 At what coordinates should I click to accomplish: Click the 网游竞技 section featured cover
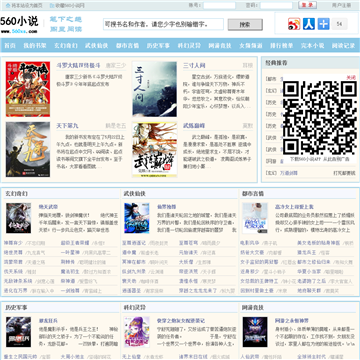[x=255, y=332]
